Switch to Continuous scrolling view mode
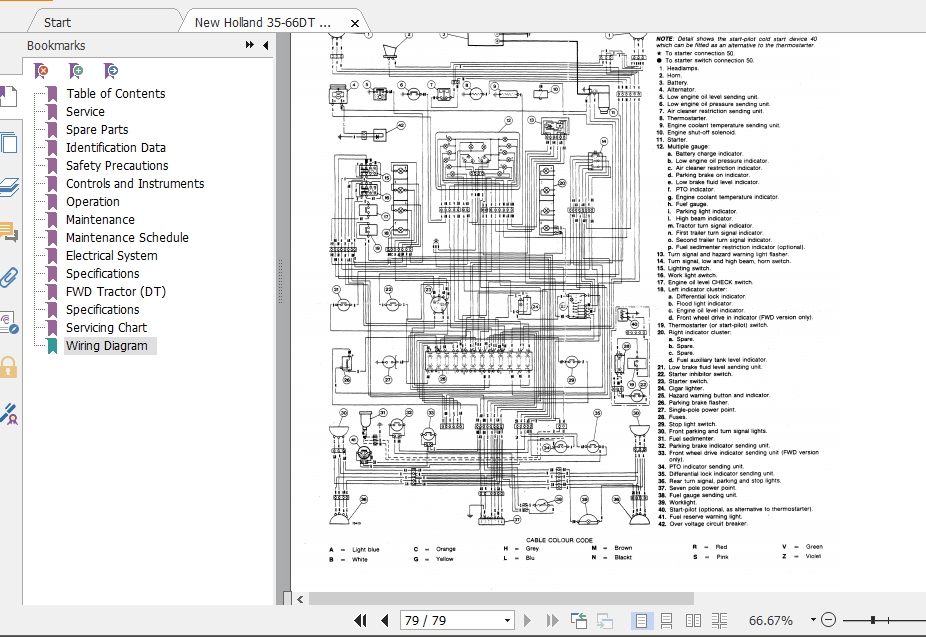This screenshot has height=637, width=926. (x=666, y=620)
